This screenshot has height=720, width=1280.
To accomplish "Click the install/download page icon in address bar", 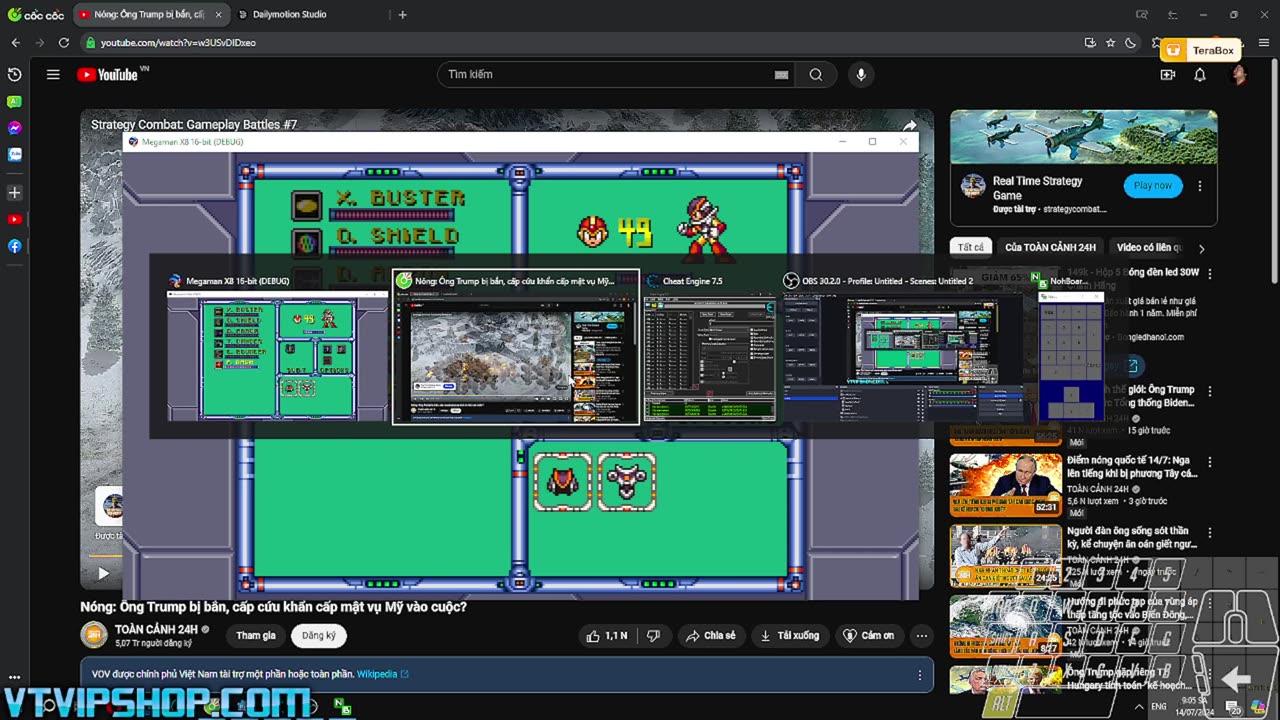I will pos(1090,43).
